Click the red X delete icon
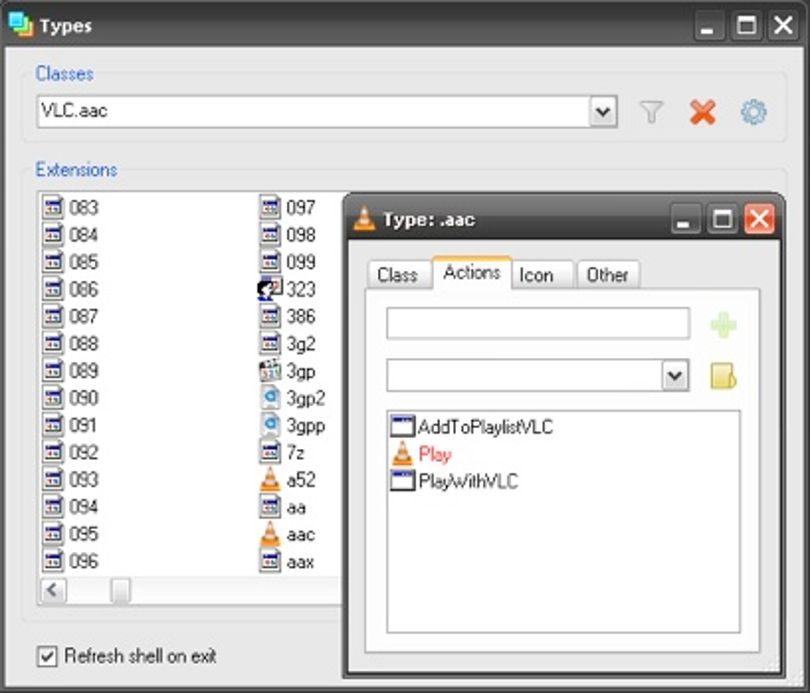The image size is (810, 693). [x=703, y=112]
